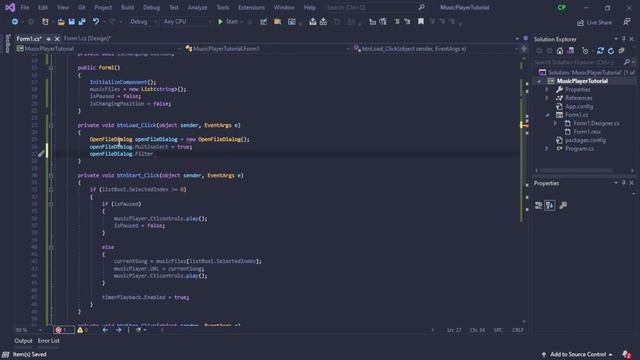Expand the Program.cs node
Screen dimensions: 640x360
547,149
